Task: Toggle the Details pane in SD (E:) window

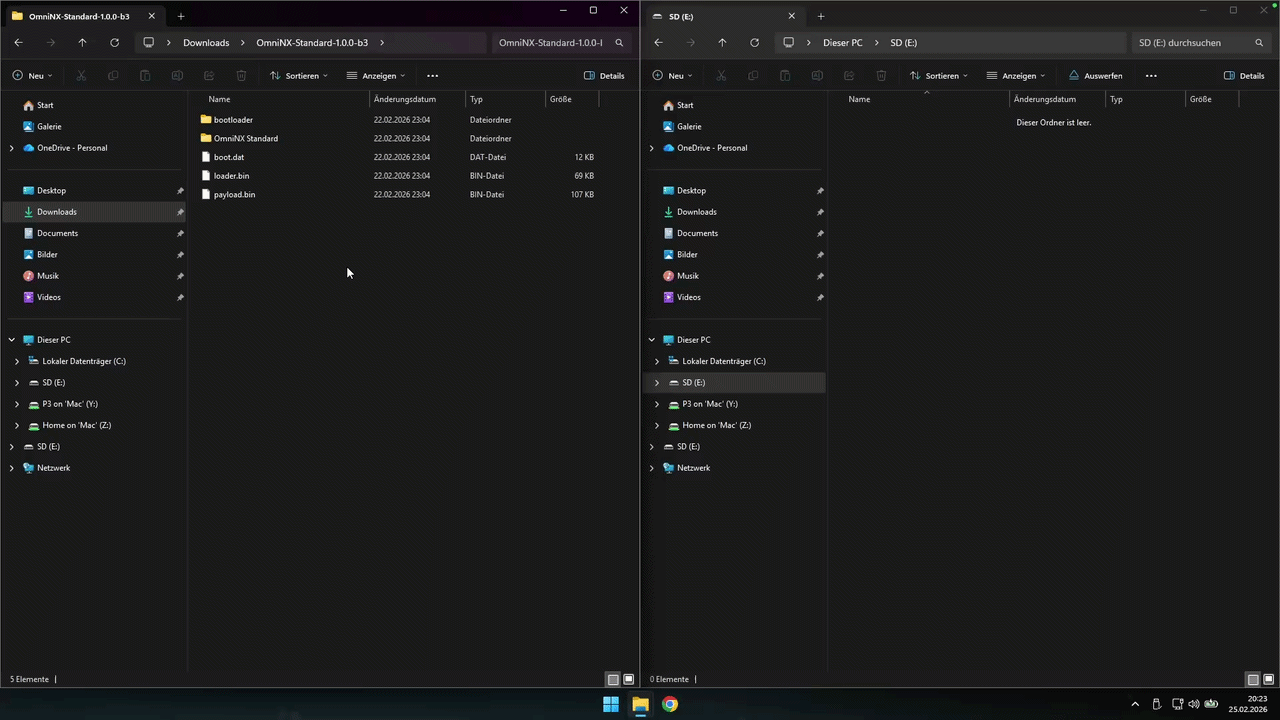Action: tap(1244, 76)
